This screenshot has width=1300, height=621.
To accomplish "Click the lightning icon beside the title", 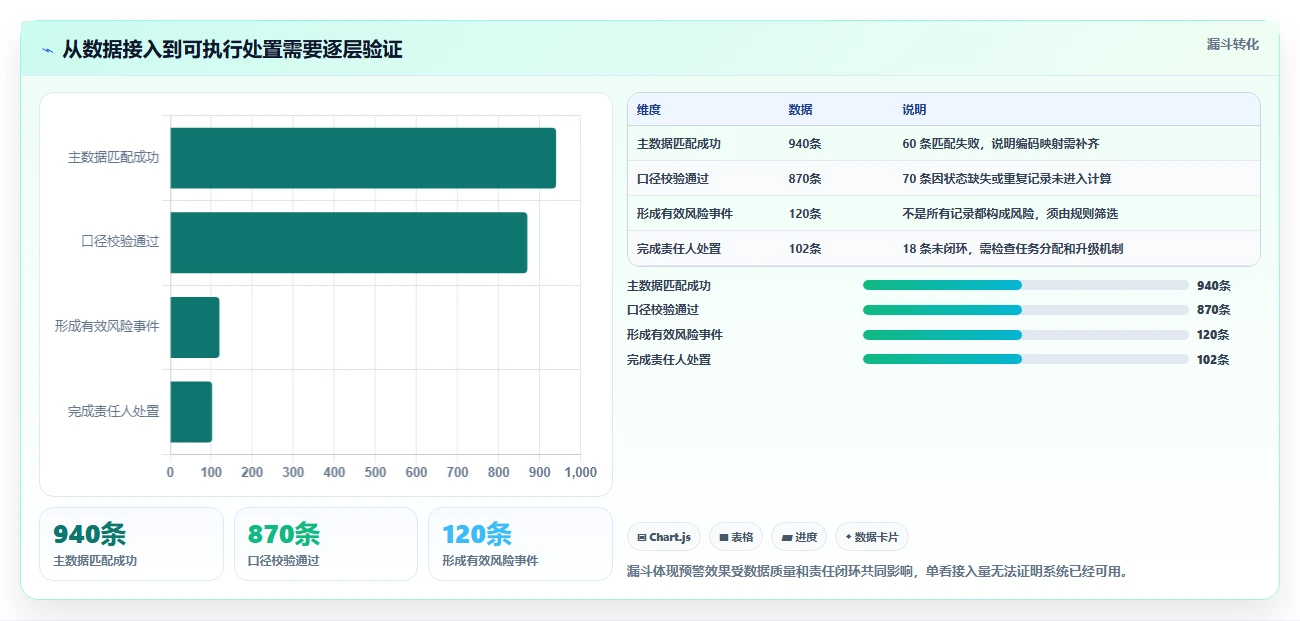I will (48, 50).
